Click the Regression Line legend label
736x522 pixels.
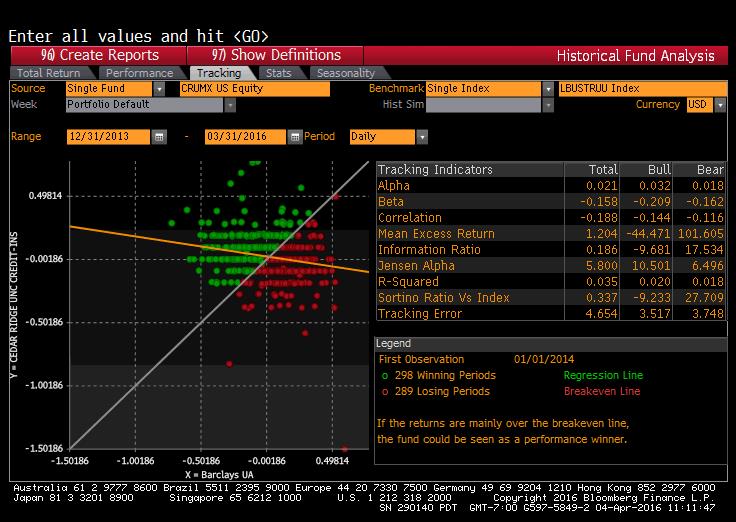pyautogui.click(x=603, y=376)
